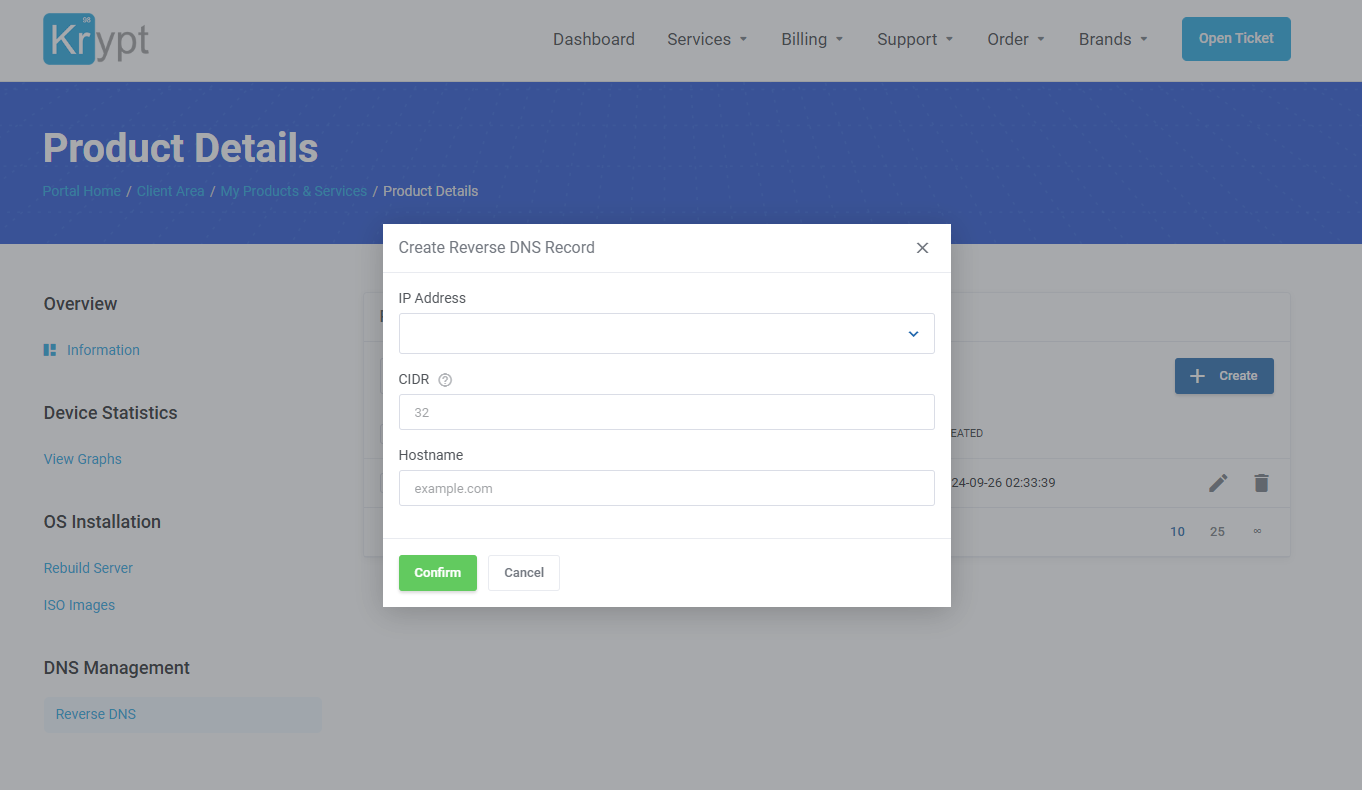The height and width of the screenshot is (790, 1362).
Task: Click the Cancel button
Action: tap(523, 573)
